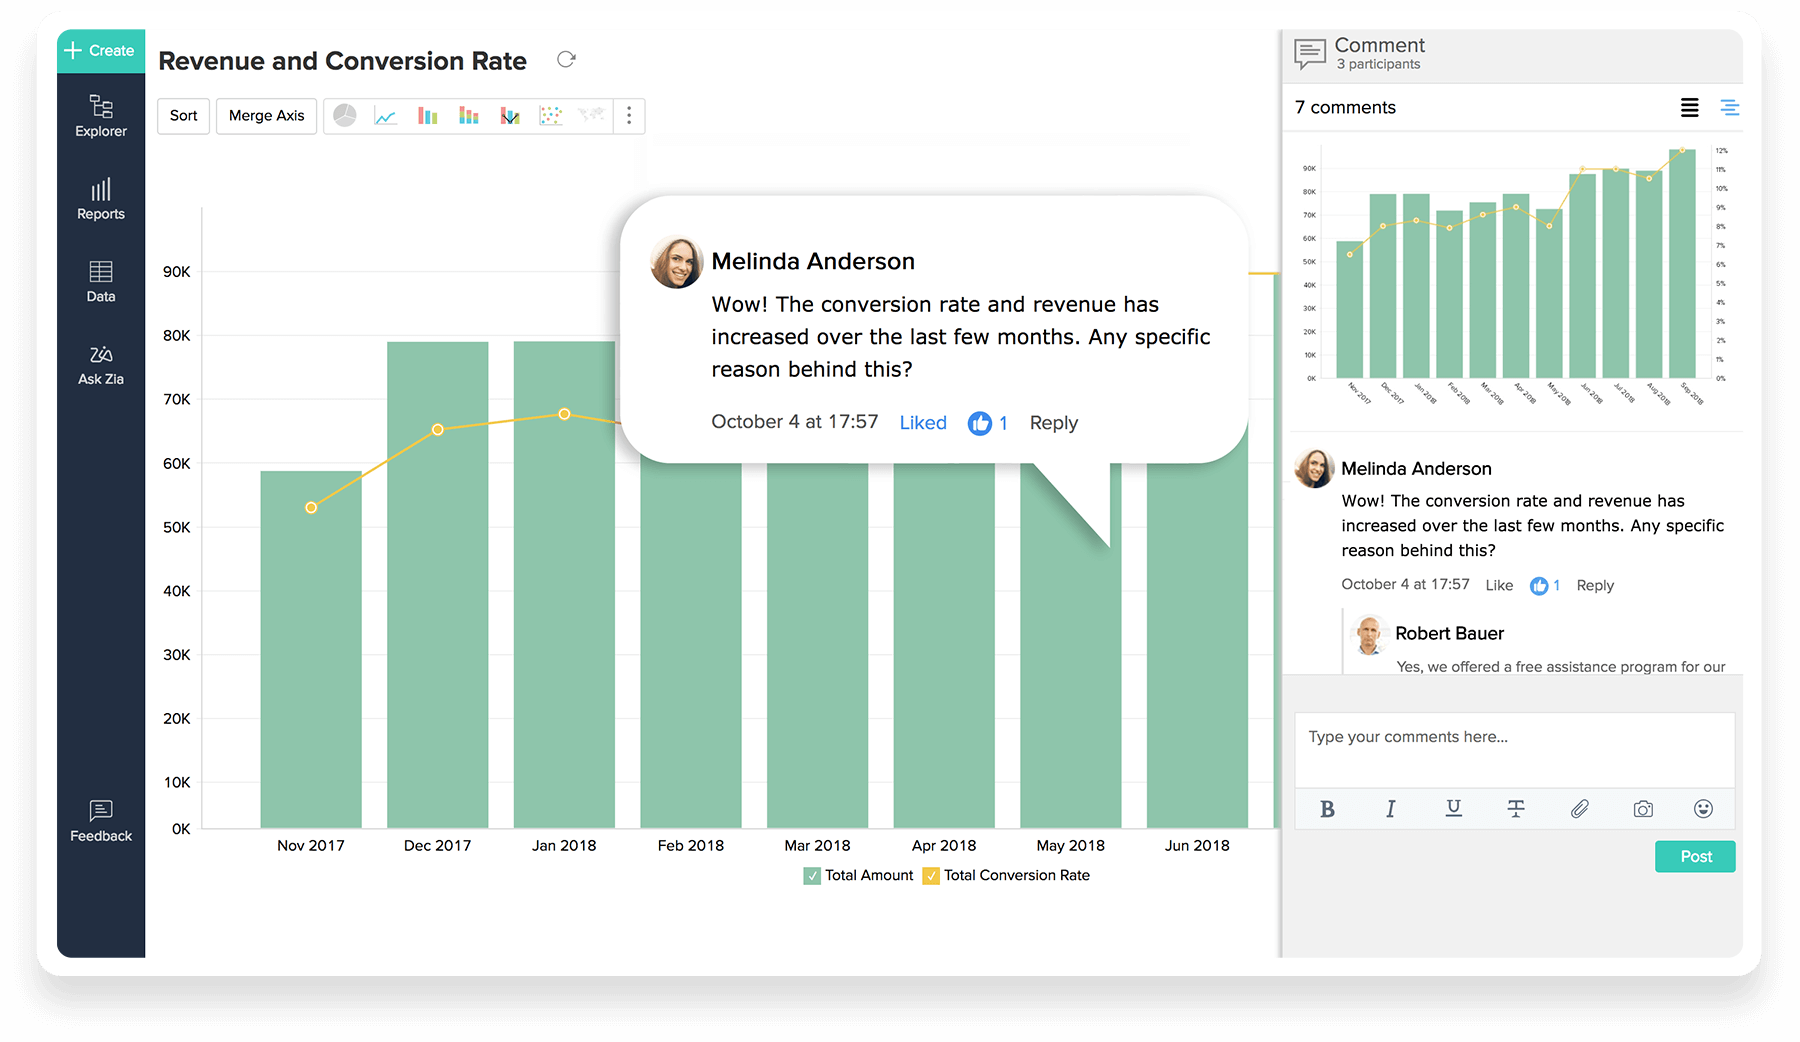This screenshot has height=1042, width=1800.
Task: Select the scatter plot chart icon
Action: pos(550,116)
